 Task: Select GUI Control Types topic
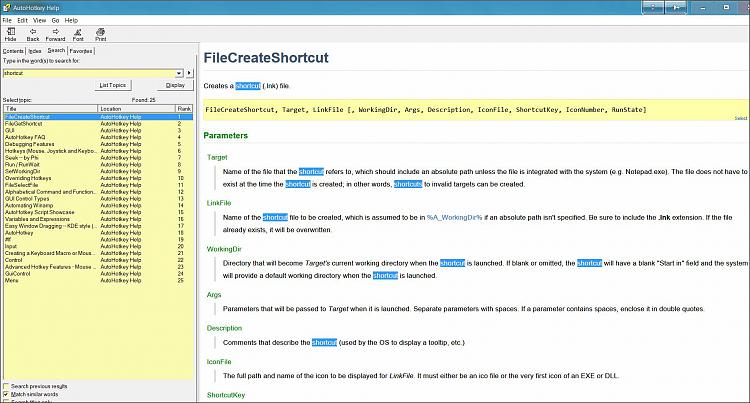click(98, 198)
